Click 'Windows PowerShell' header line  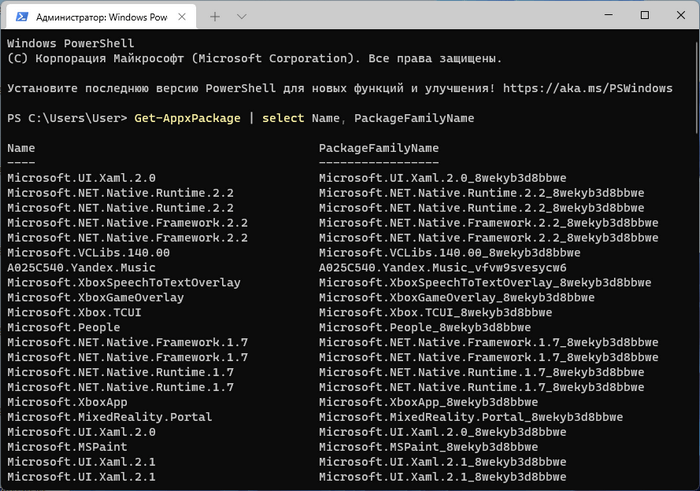coord(71,44)
